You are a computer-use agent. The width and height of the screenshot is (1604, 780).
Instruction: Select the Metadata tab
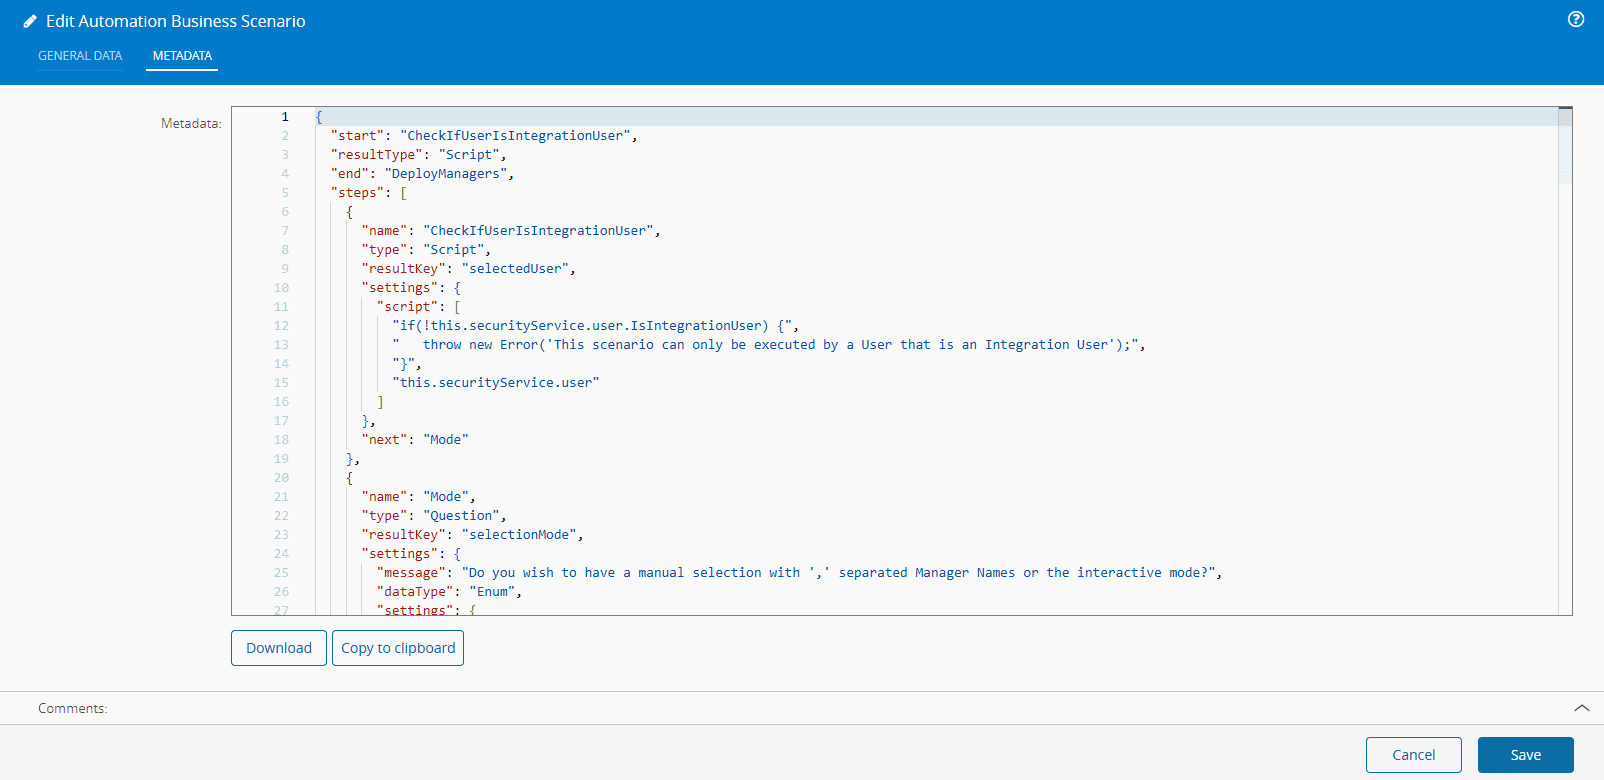pyautogui.click(x=182, y=56)
